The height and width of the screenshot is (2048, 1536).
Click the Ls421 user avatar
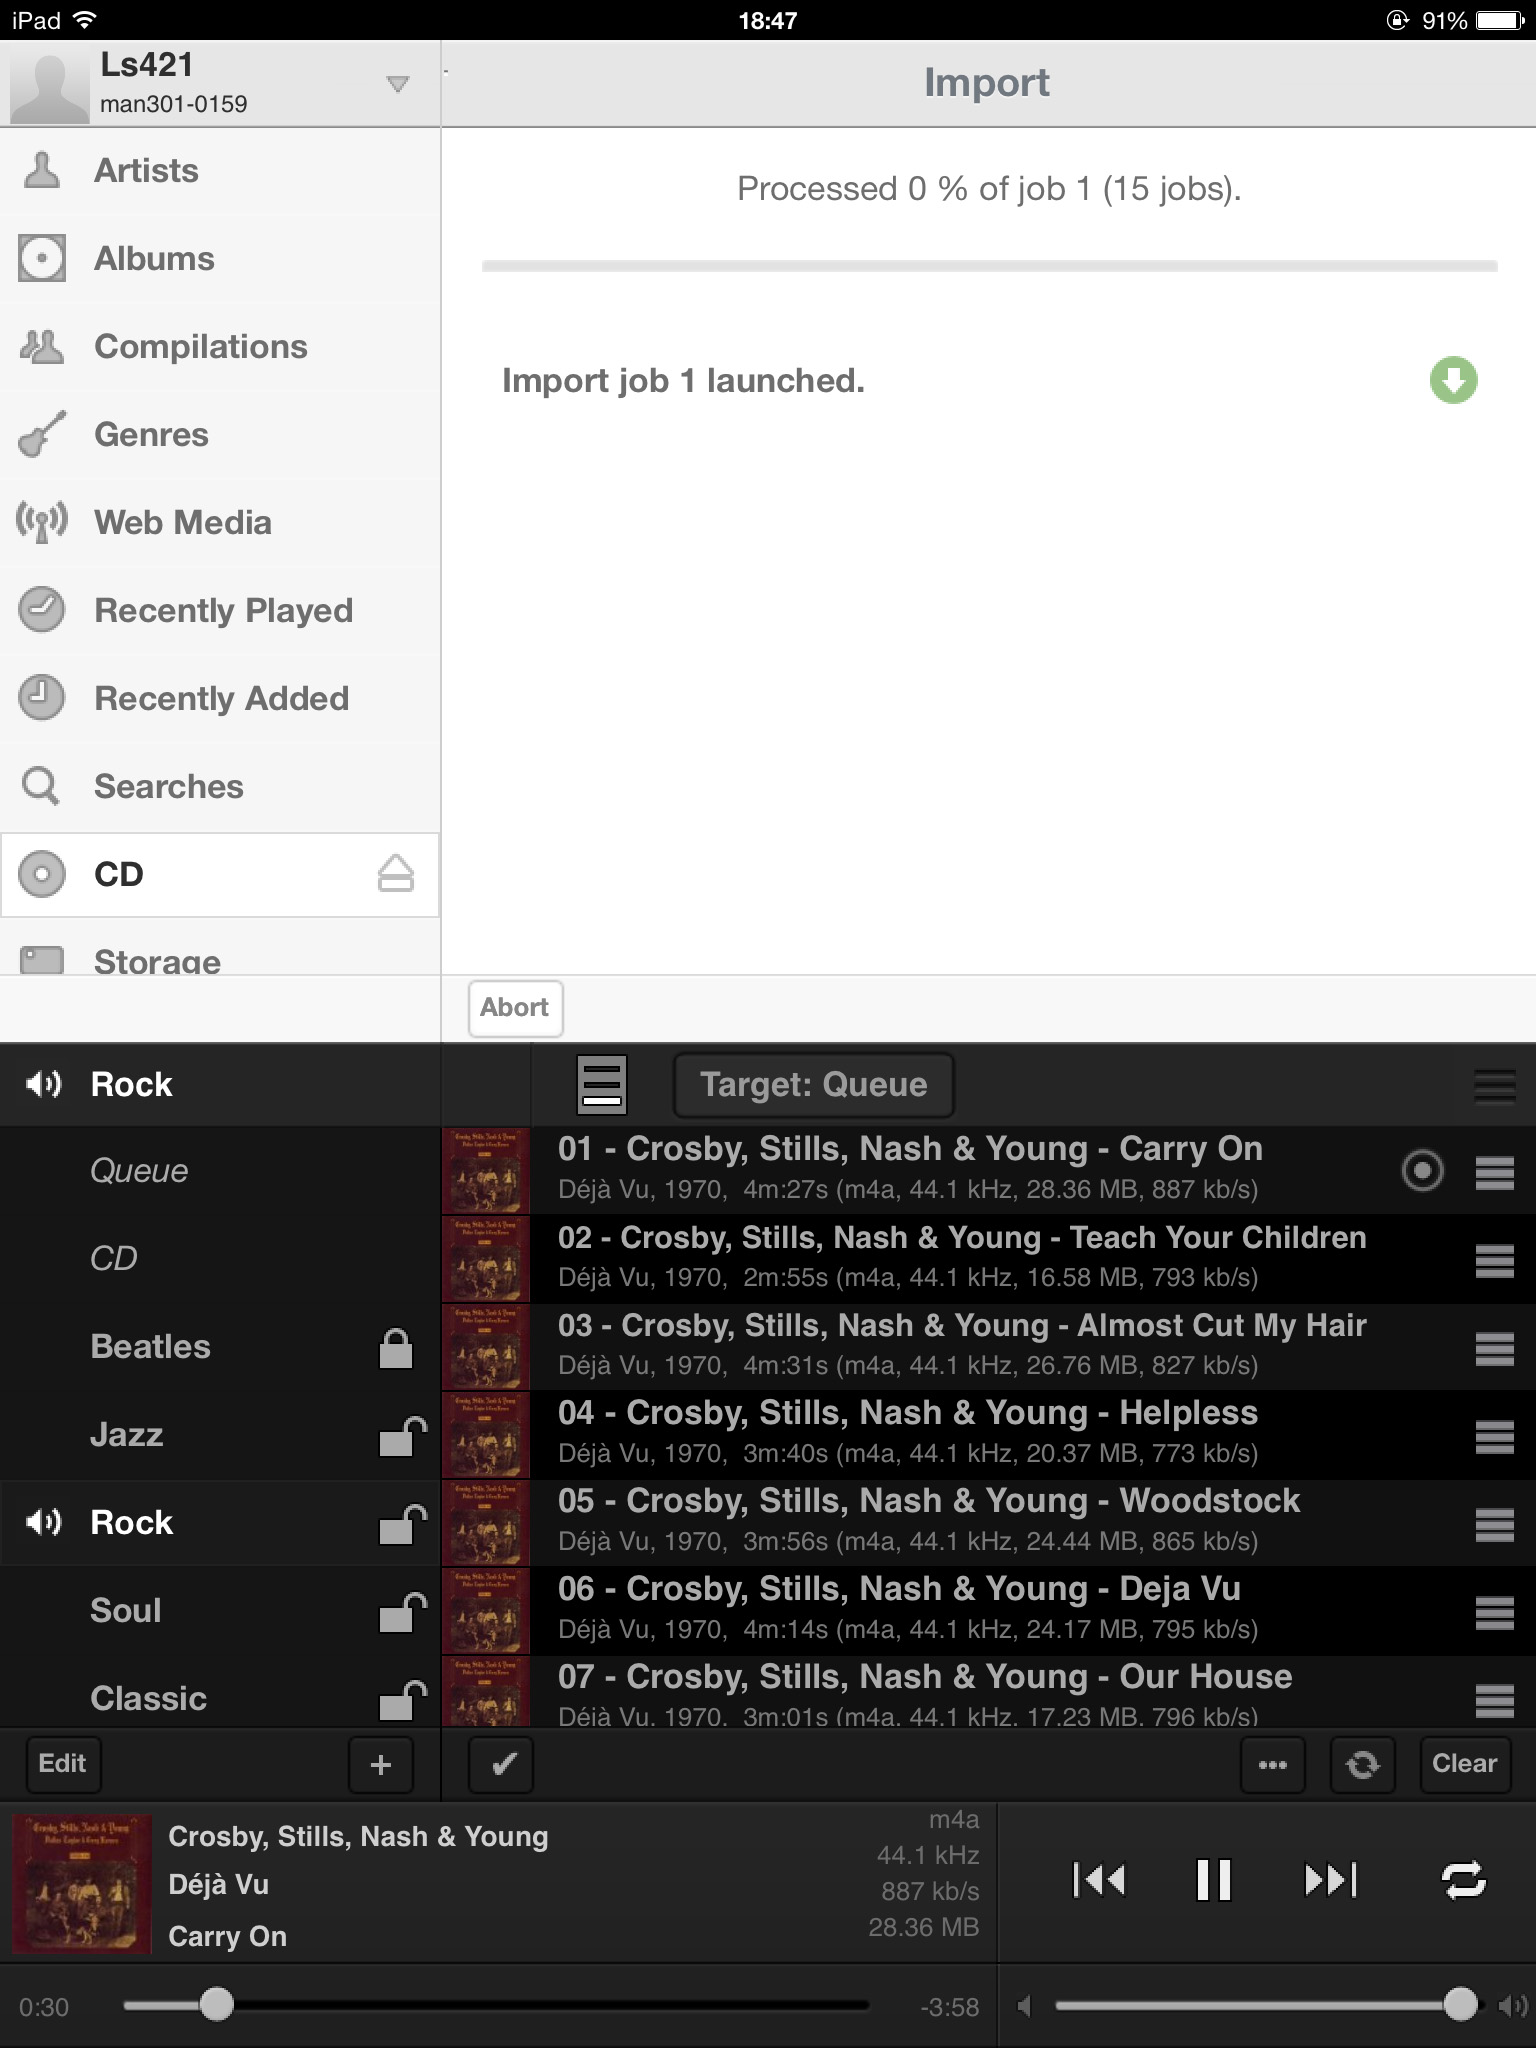click(49, 88)
